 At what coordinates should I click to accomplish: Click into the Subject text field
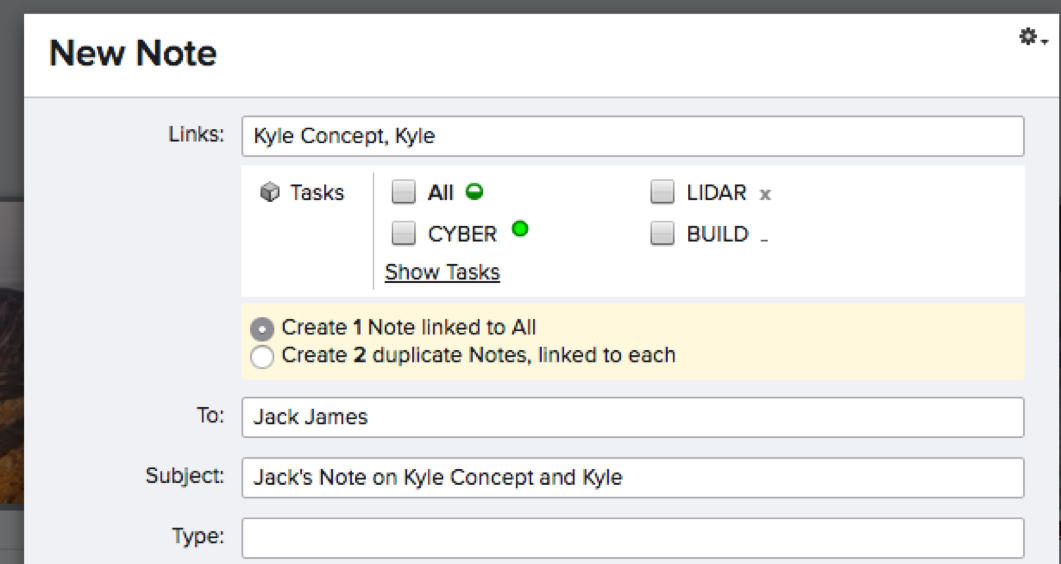tap(632, 477)
